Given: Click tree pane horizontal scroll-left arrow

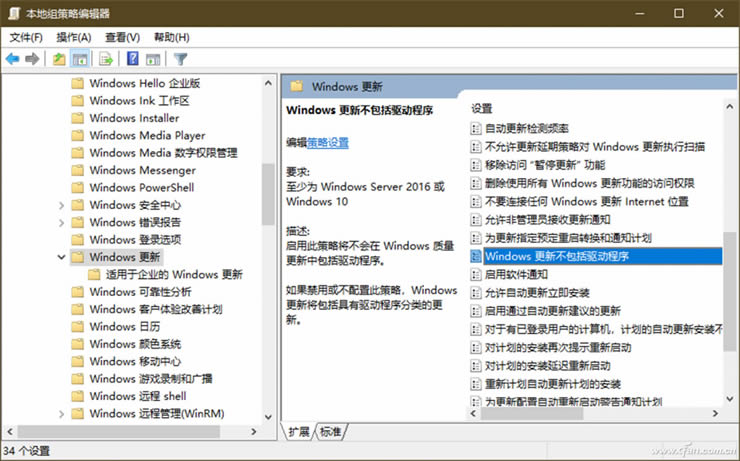Looking at the screenshot, I should (x=10, y=431).
